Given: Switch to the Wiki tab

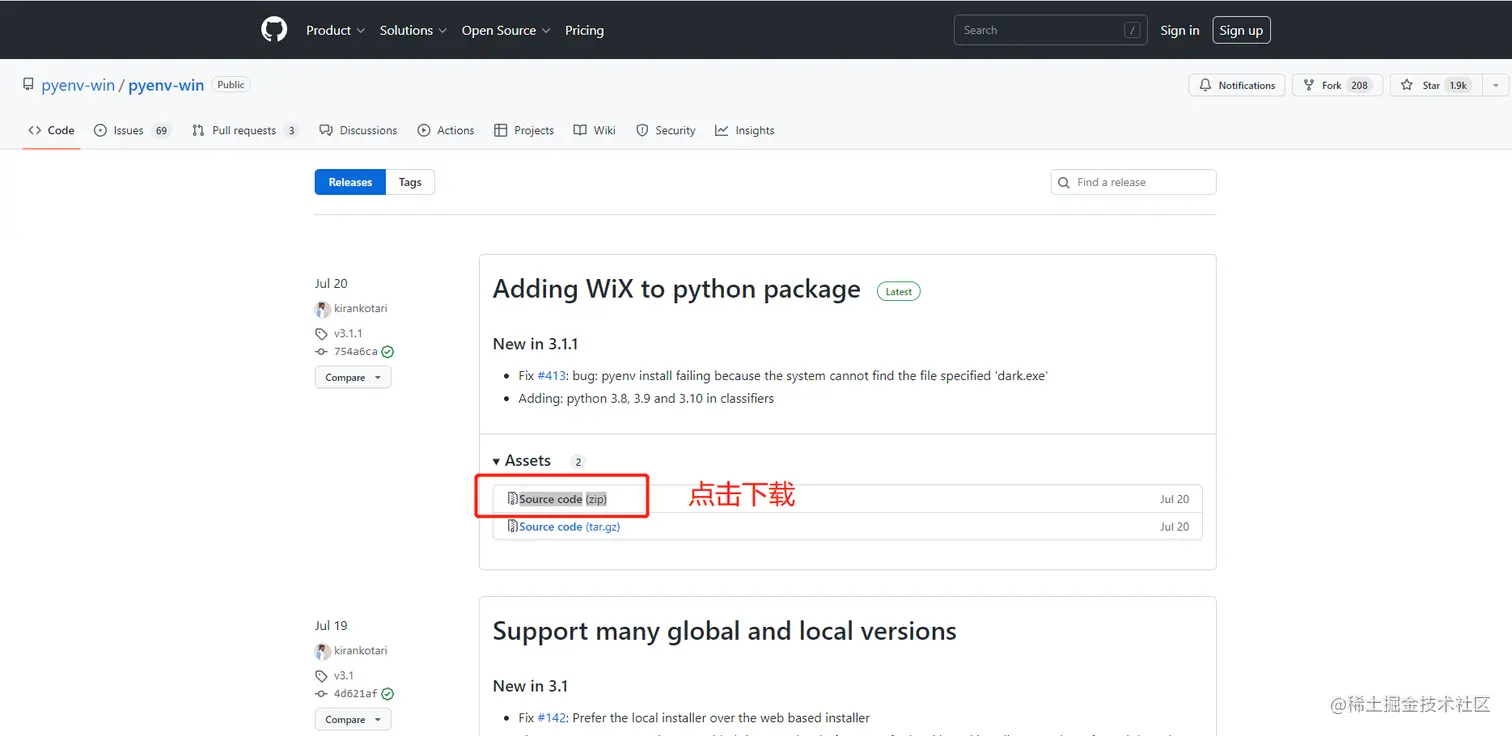Looking at the screenshot, I should (594, 130).
